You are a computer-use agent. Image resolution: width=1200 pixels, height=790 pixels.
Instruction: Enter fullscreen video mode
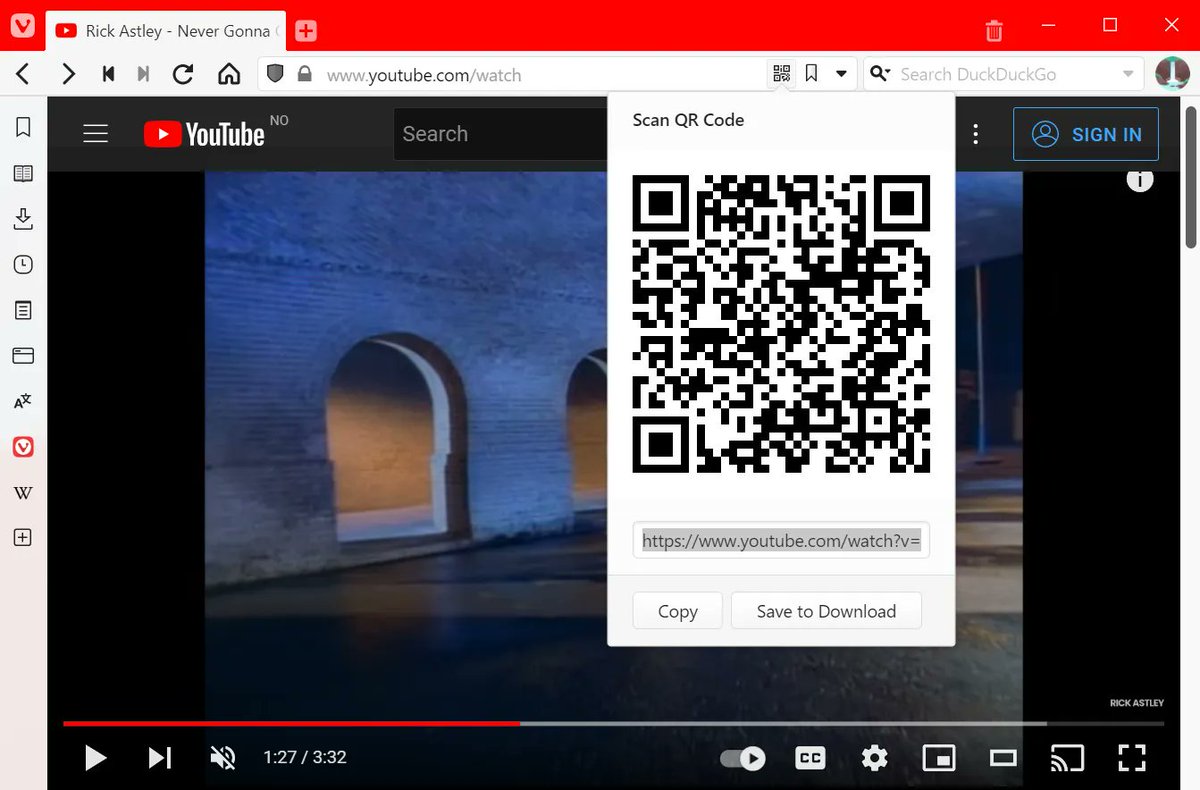tap(1131, 758)
